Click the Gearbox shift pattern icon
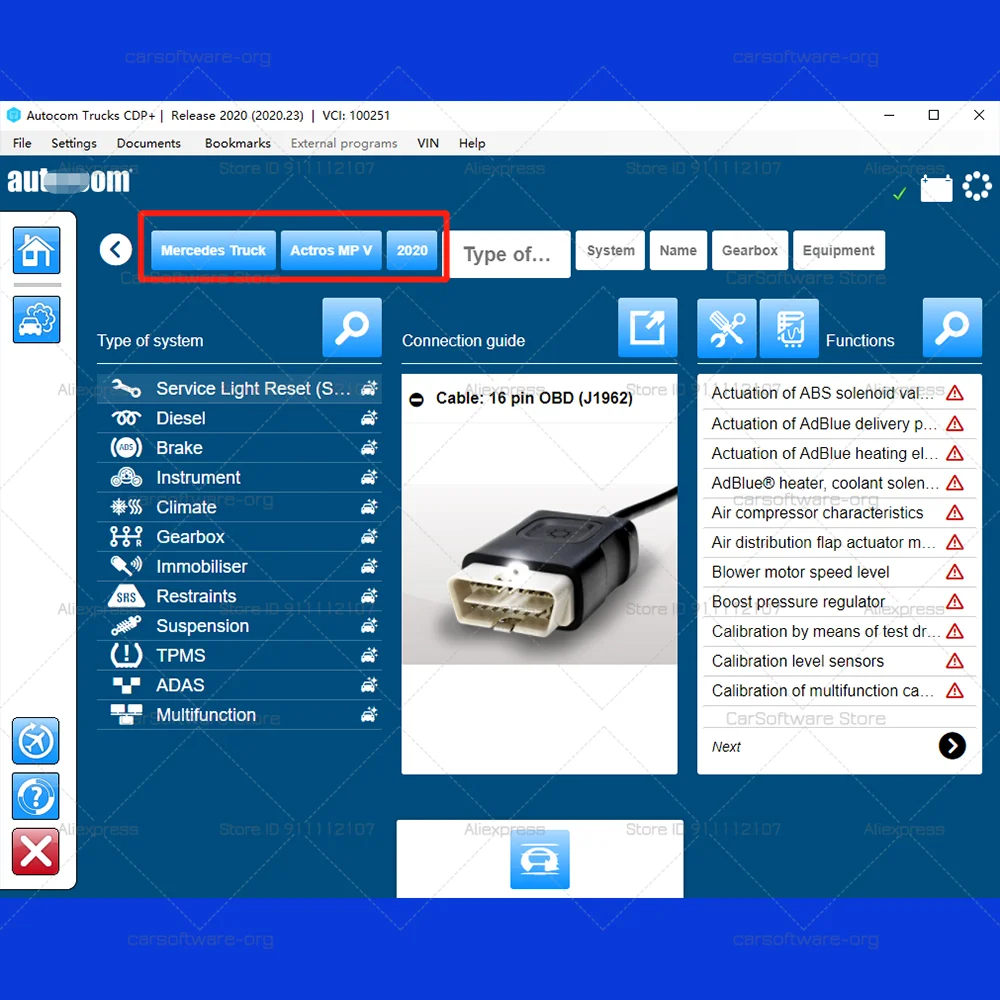The height and width of the screenshot is (1000, 1000). (126, 536)
